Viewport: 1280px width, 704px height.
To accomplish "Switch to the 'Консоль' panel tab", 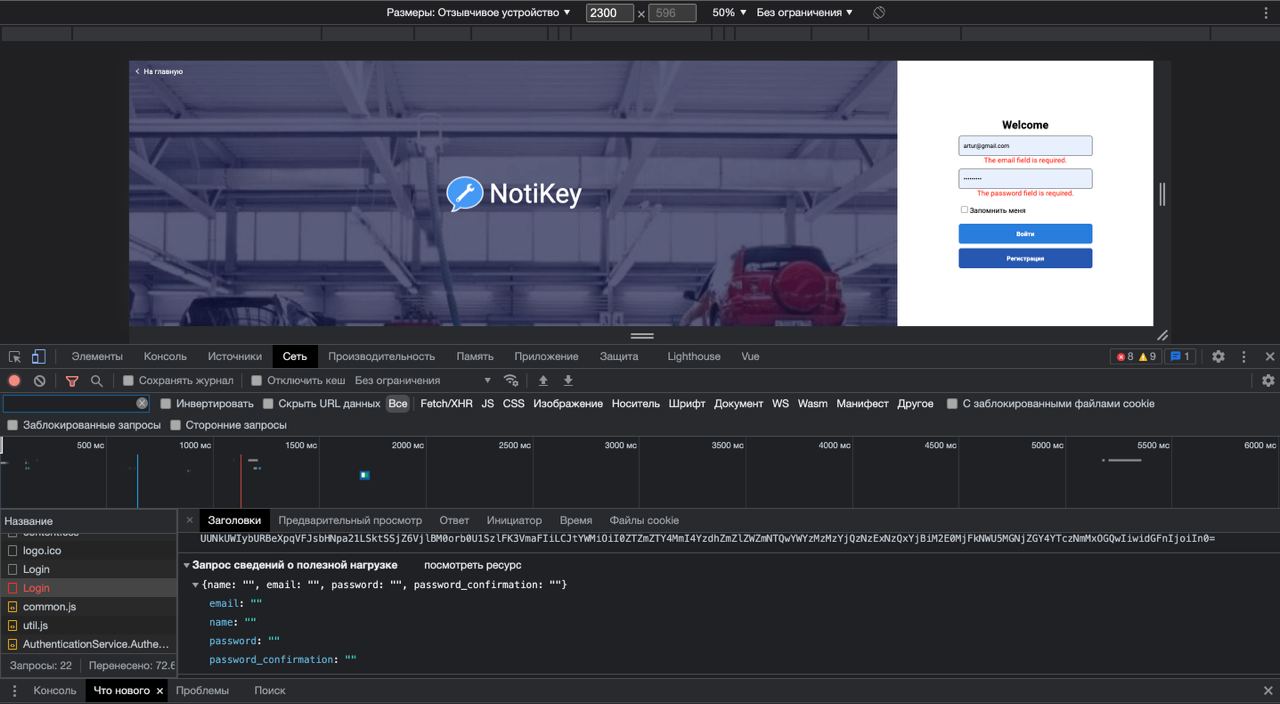I will click(x=165, y=356).
